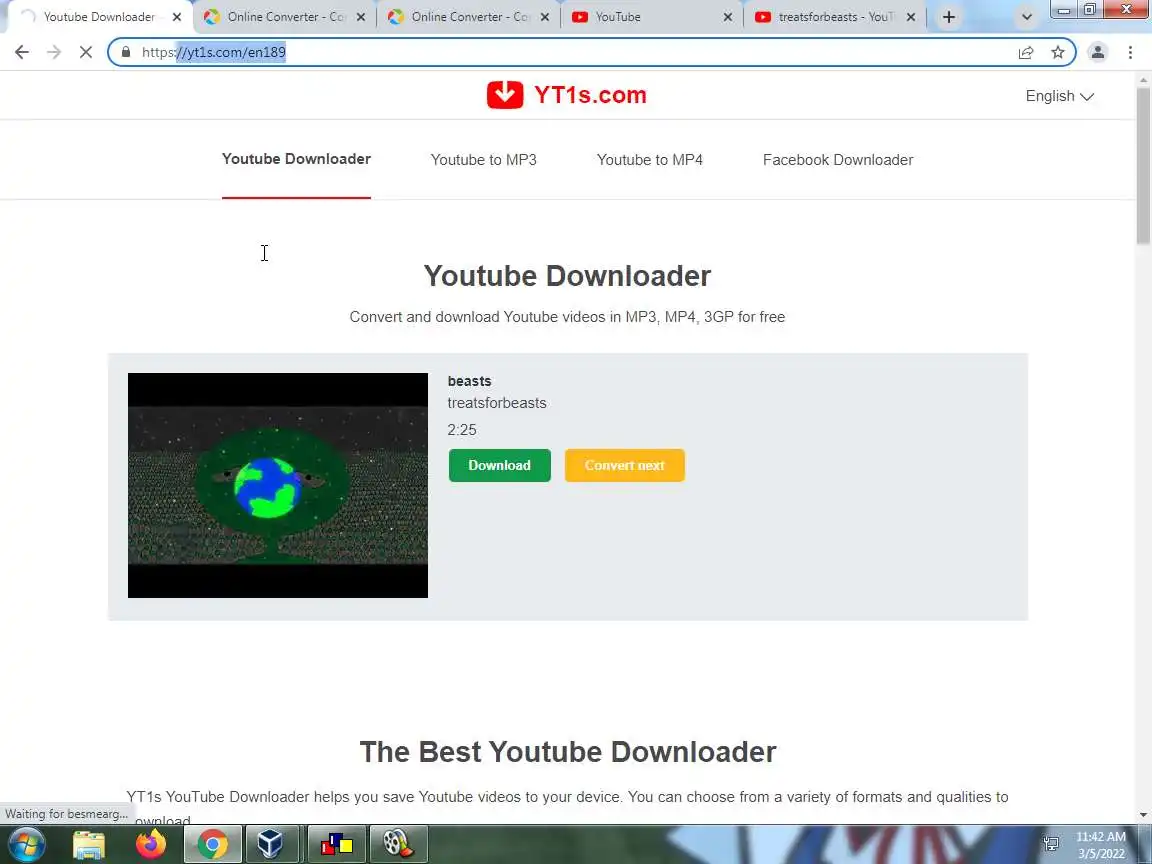This screenshot has height=864, width=1152.
Task: Stop loading the page
Action: pos(86,52)
